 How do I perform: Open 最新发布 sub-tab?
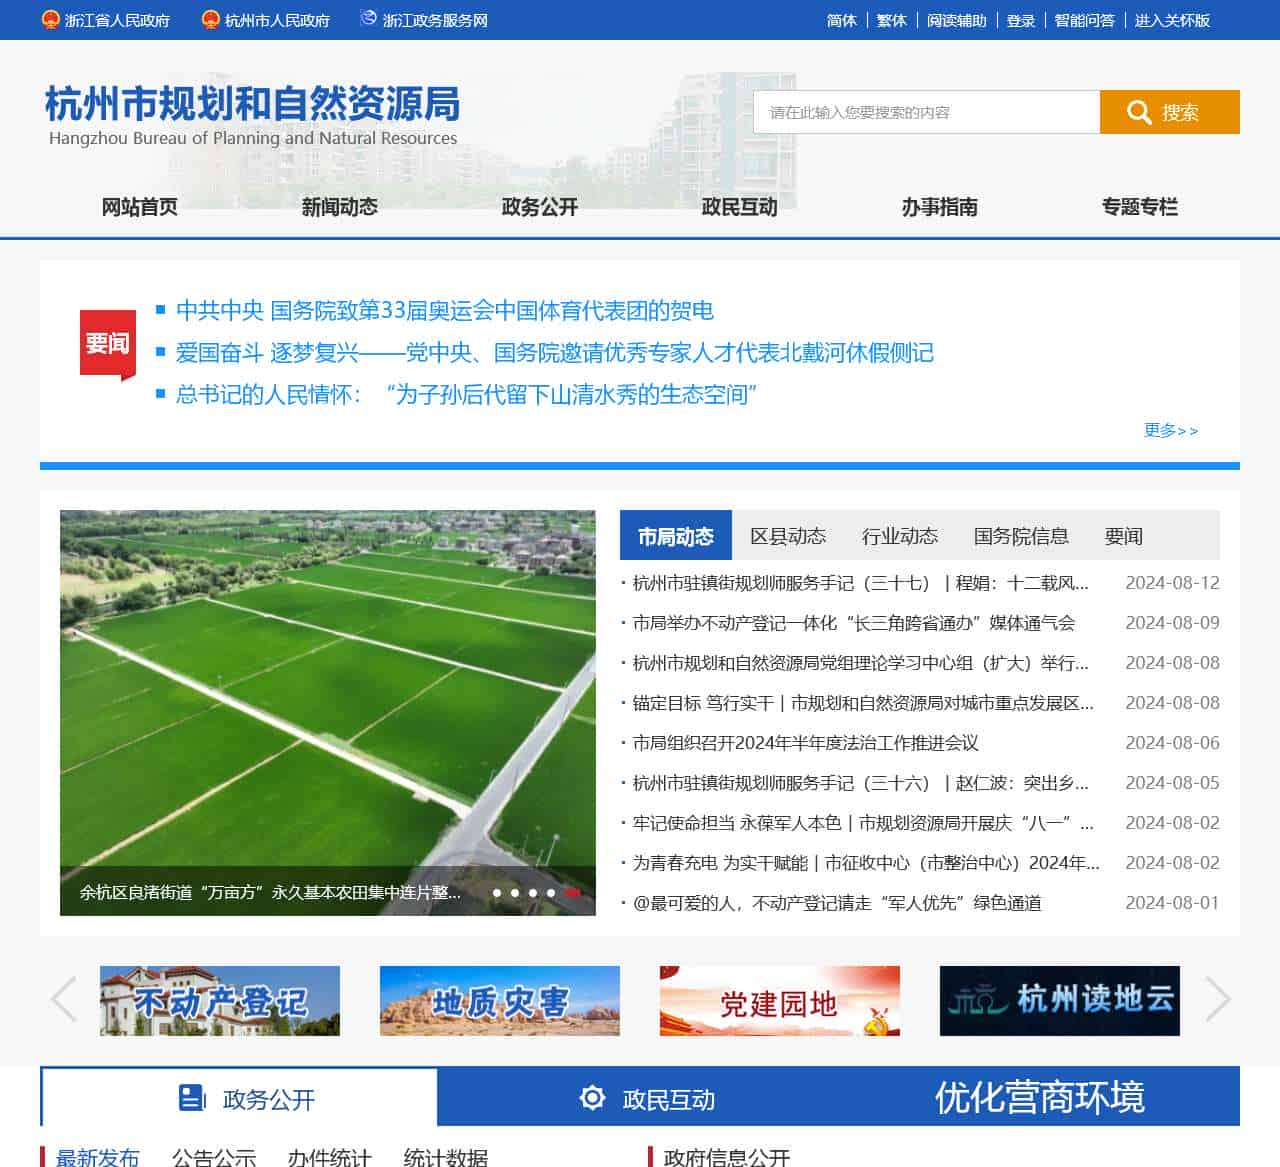pyautogui.click(x=97, y=1158)
